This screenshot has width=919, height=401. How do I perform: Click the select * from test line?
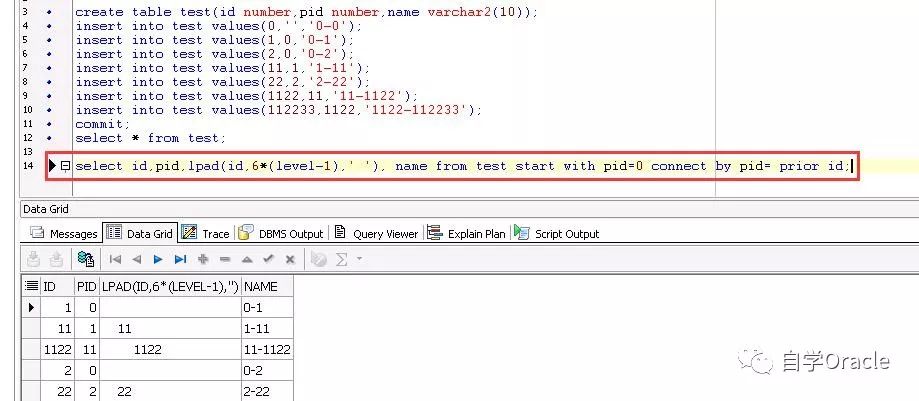pos(150,138)
